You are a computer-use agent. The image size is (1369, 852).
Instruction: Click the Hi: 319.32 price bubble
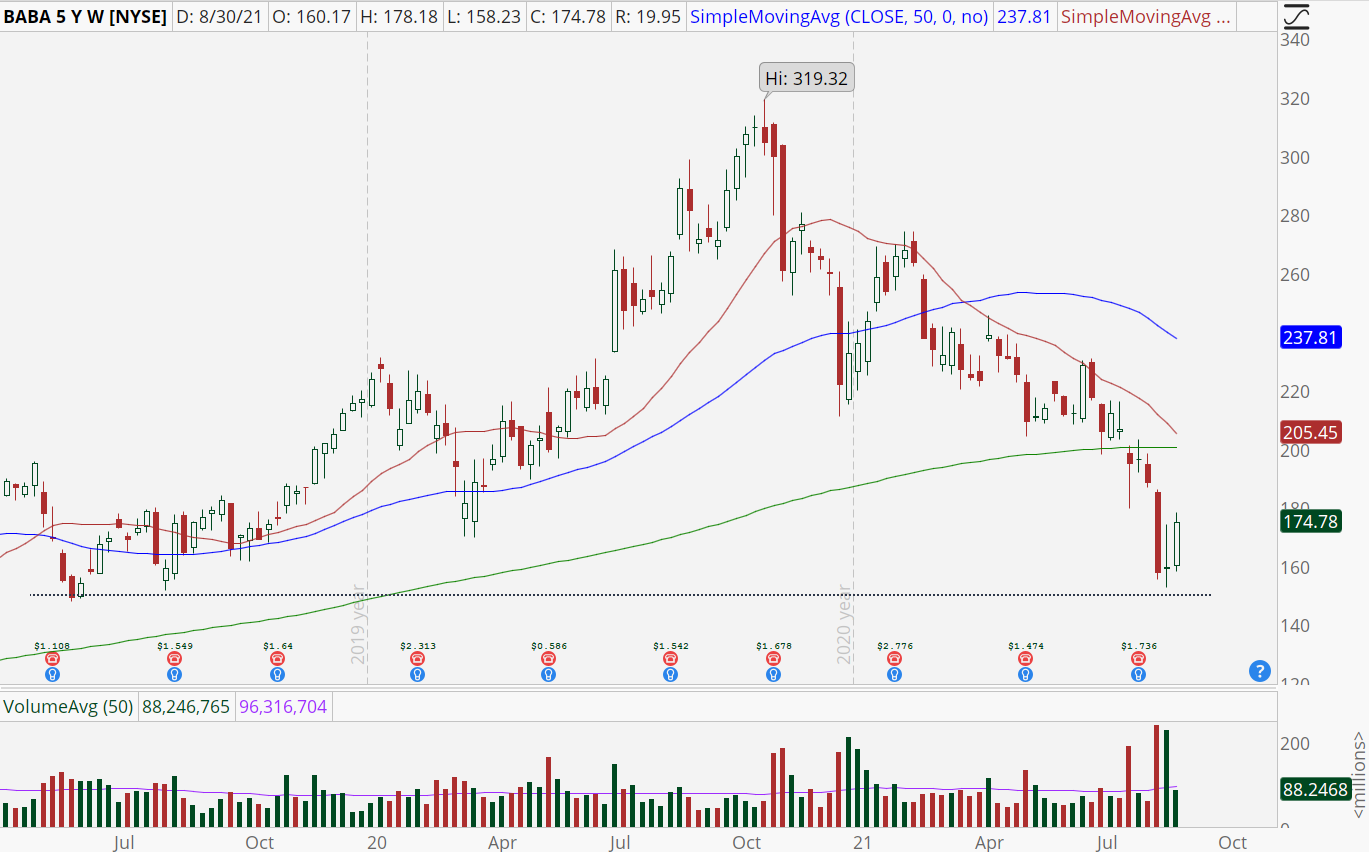click(808, 78)
